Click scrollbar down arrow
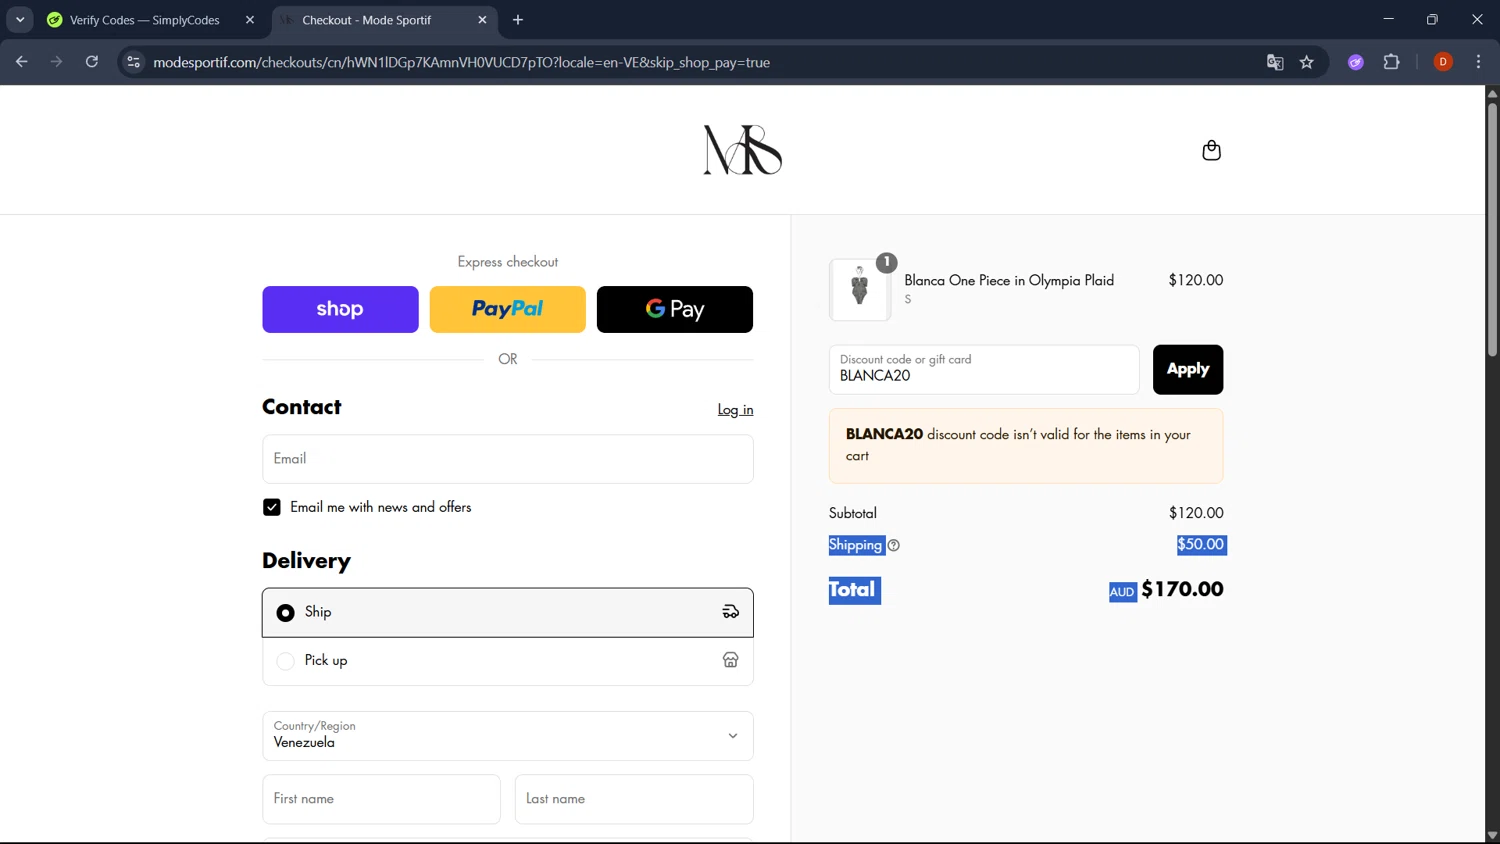The width and height of the screenshot is (1500, 844). pos(1492,835)
